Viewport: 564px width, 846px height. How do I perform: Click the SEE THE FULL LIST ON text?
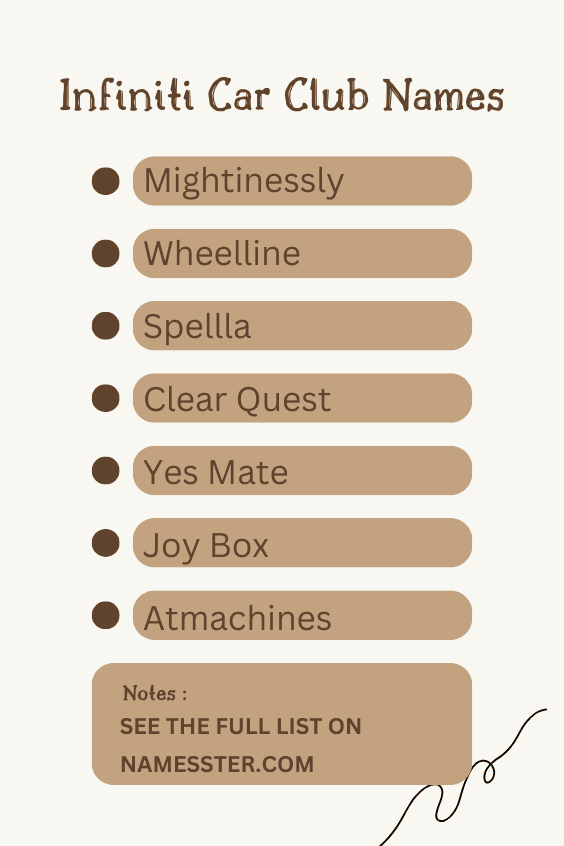241,726
